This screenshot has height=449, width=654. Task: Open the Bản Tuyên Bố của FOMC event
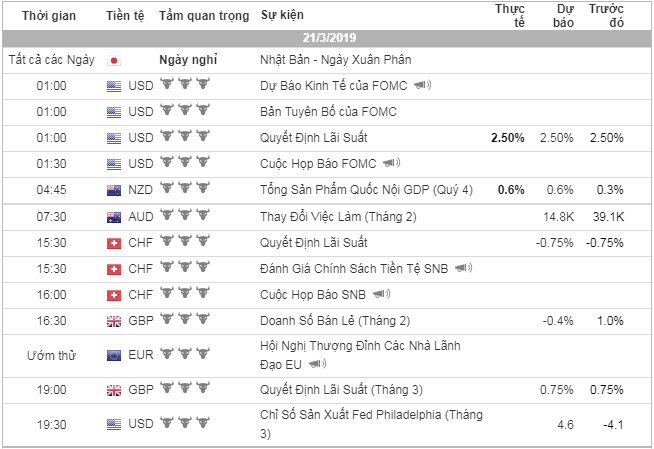(319, 111)
